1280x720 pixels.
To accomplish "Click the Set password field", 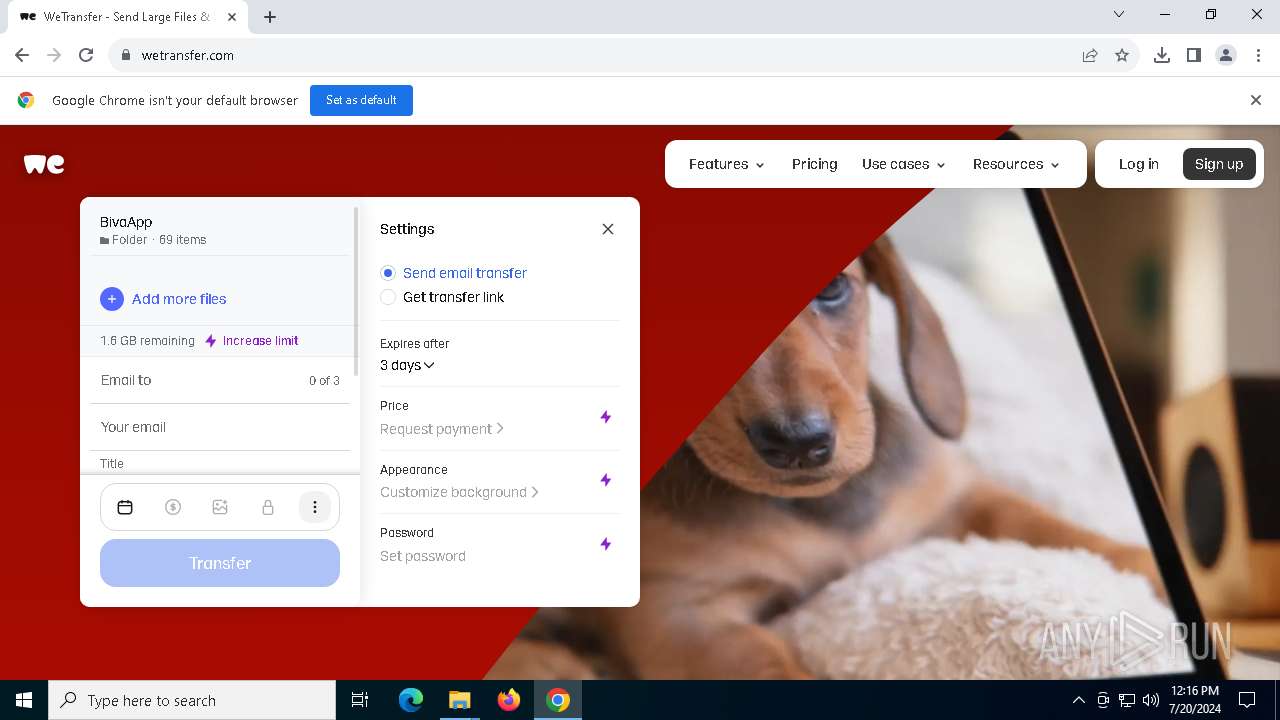I will click(423, 556).
